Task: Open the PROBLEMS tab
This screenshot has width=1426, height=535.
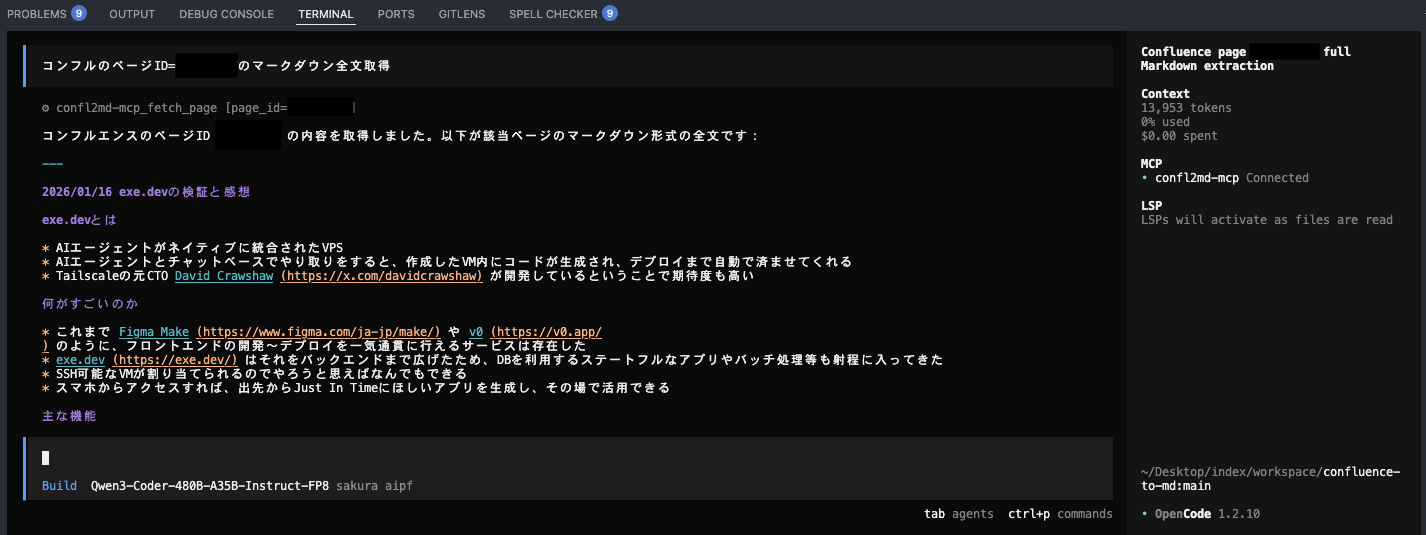Action: pos(37,14)
